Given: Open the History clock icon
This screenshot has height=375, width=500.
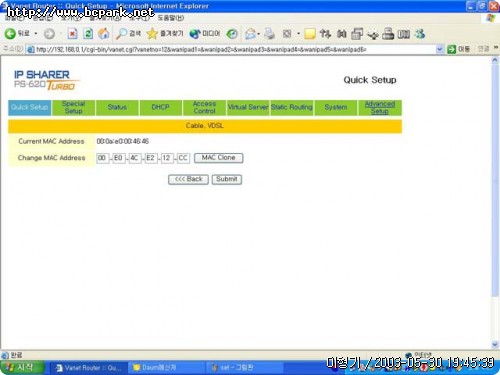Looking at the screenshot, I should pos(232,34).
